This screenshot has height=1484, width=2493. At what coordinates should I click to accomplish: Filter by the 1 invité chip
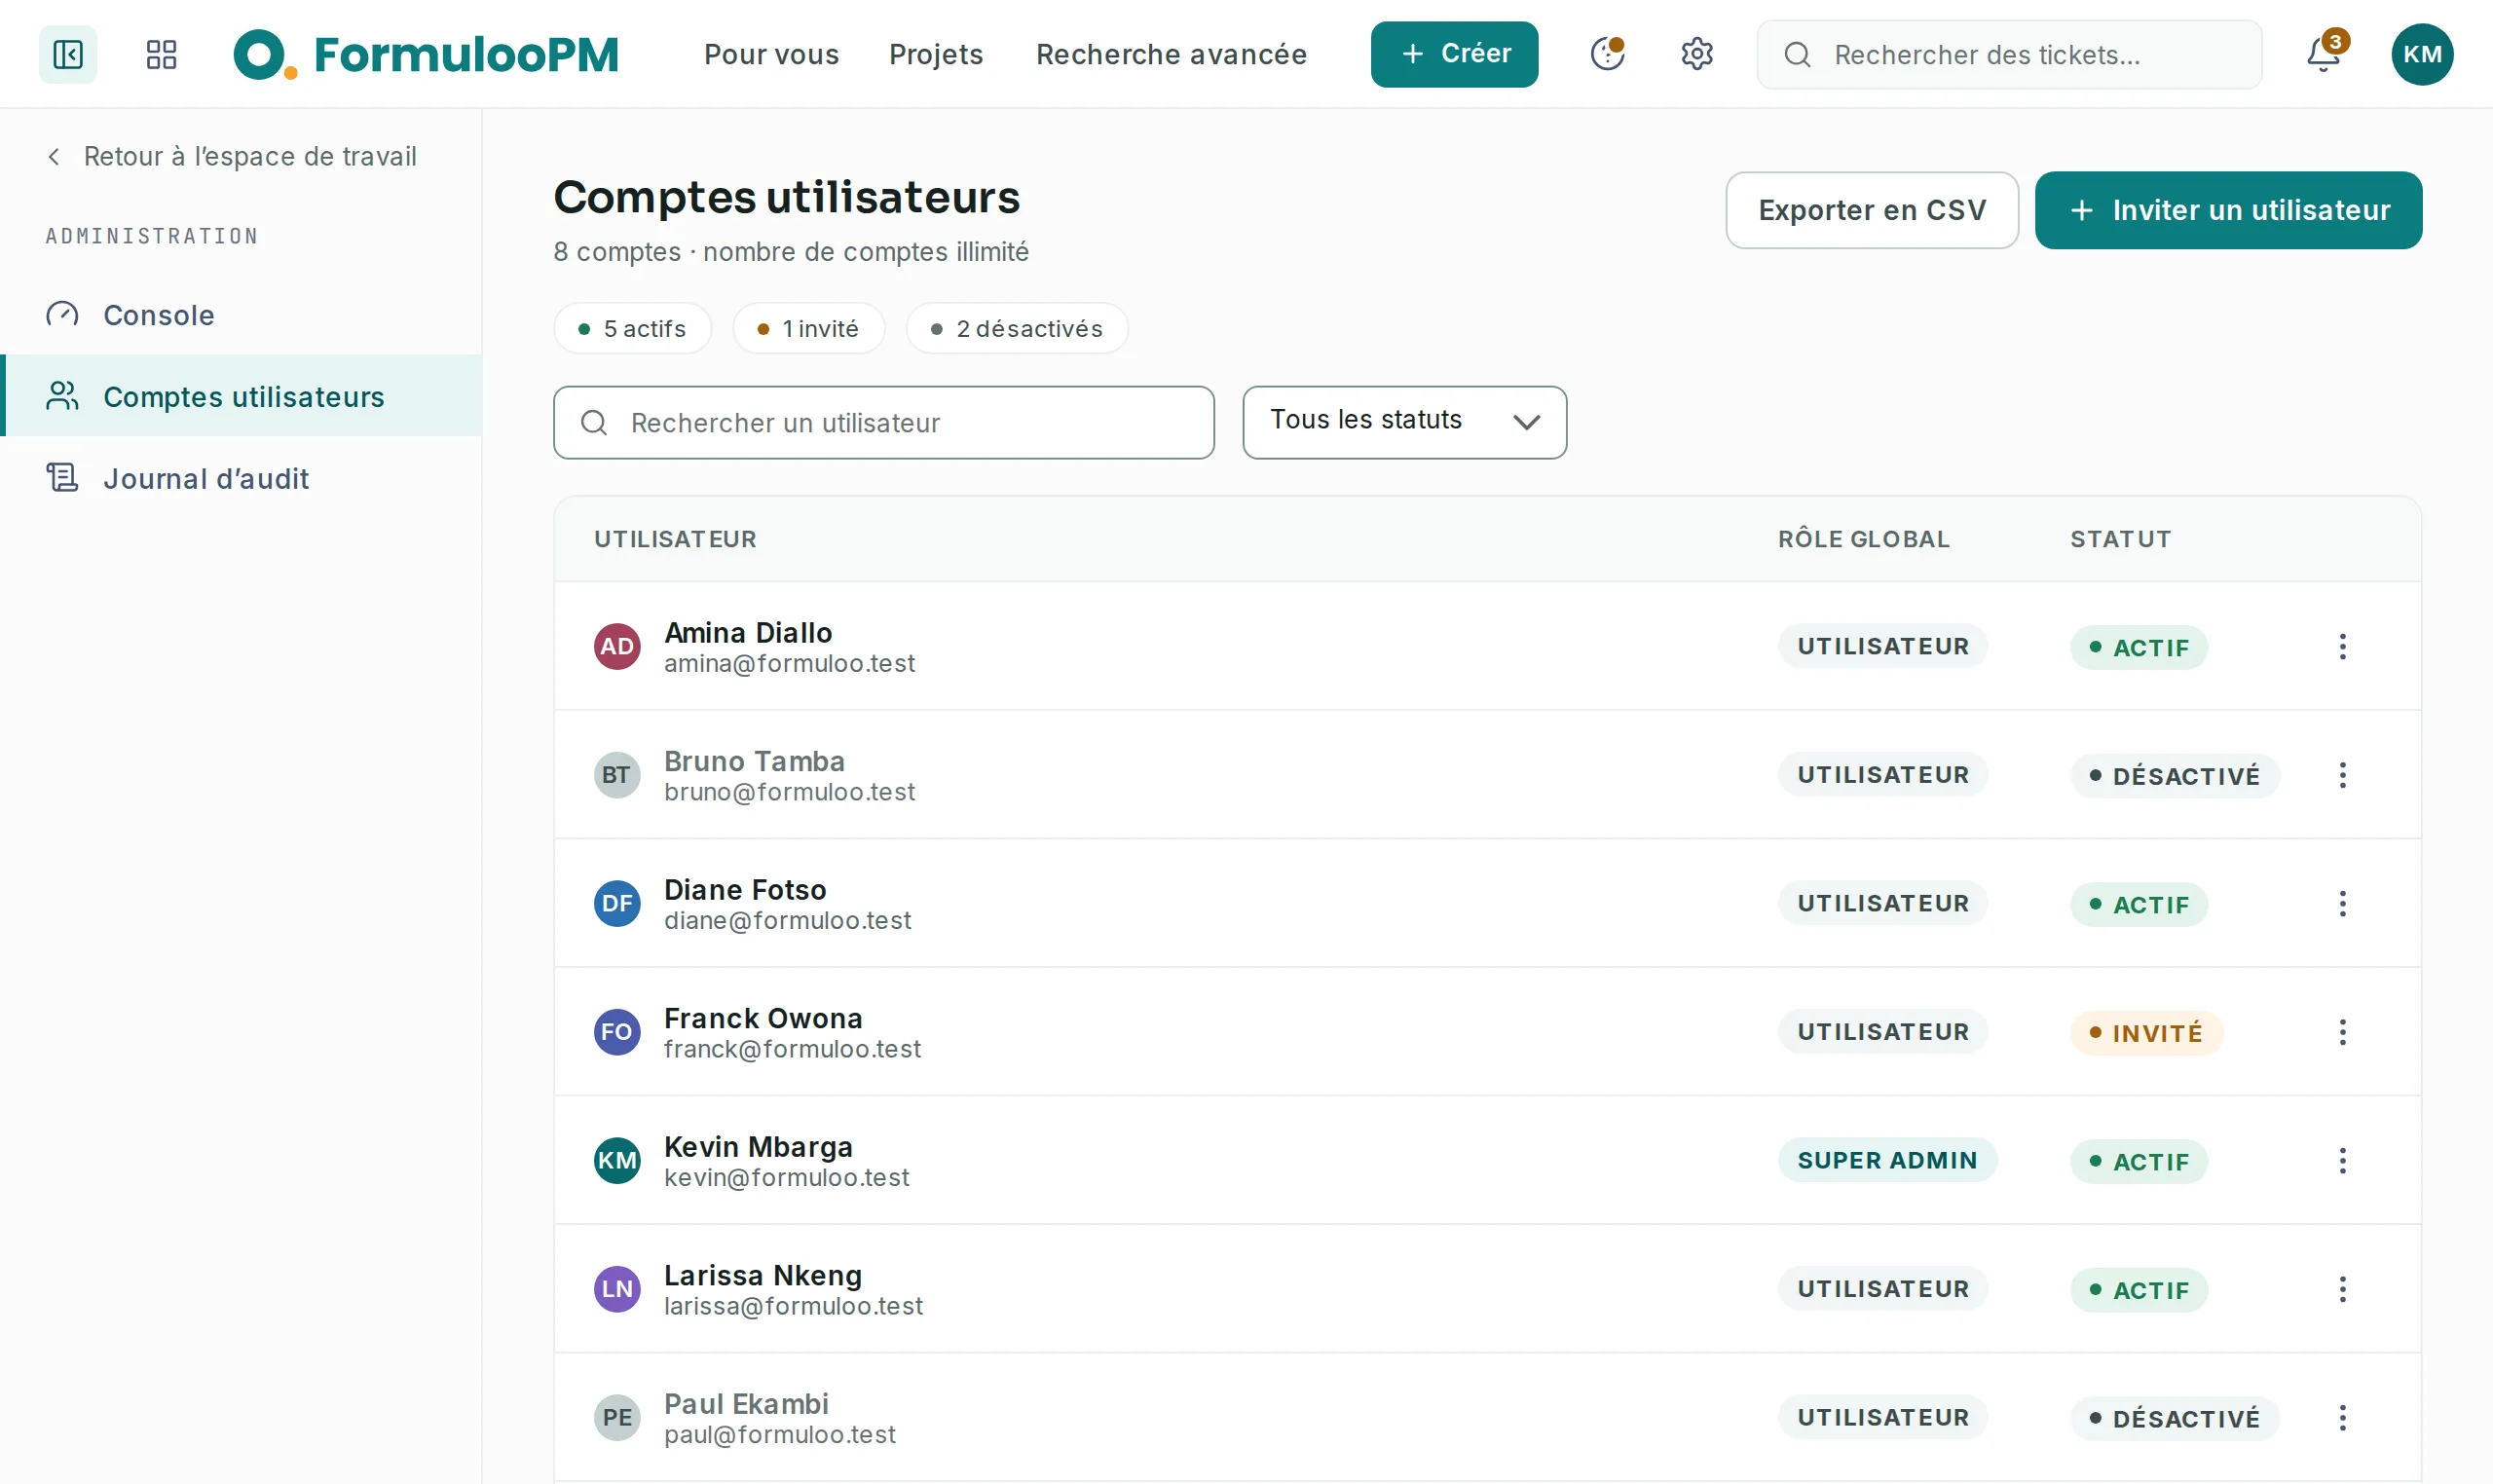(x=808, y=328)
